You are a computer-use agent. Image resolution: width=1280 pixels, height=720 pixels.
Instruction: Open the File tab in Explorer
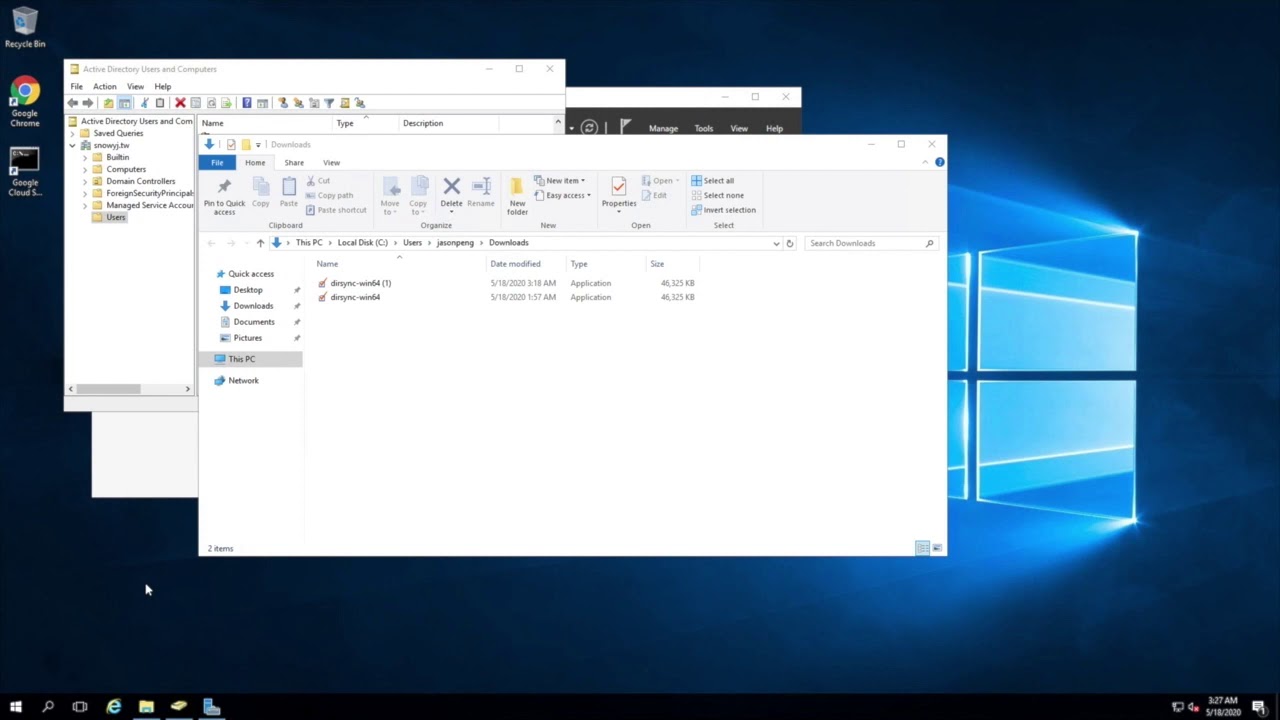217,162
